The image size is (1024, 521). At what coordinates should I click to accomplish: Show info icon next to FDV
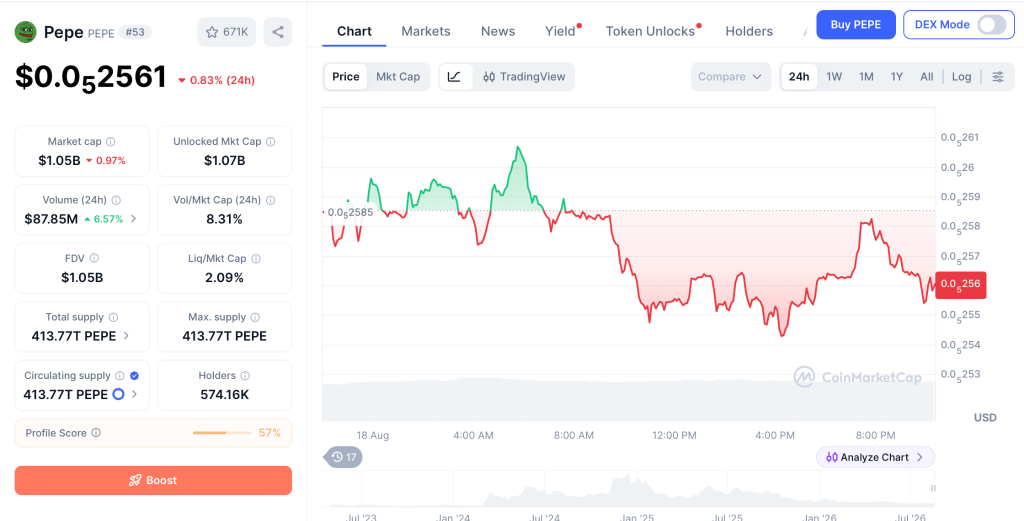pyautogui.click(x=94, y=259)
